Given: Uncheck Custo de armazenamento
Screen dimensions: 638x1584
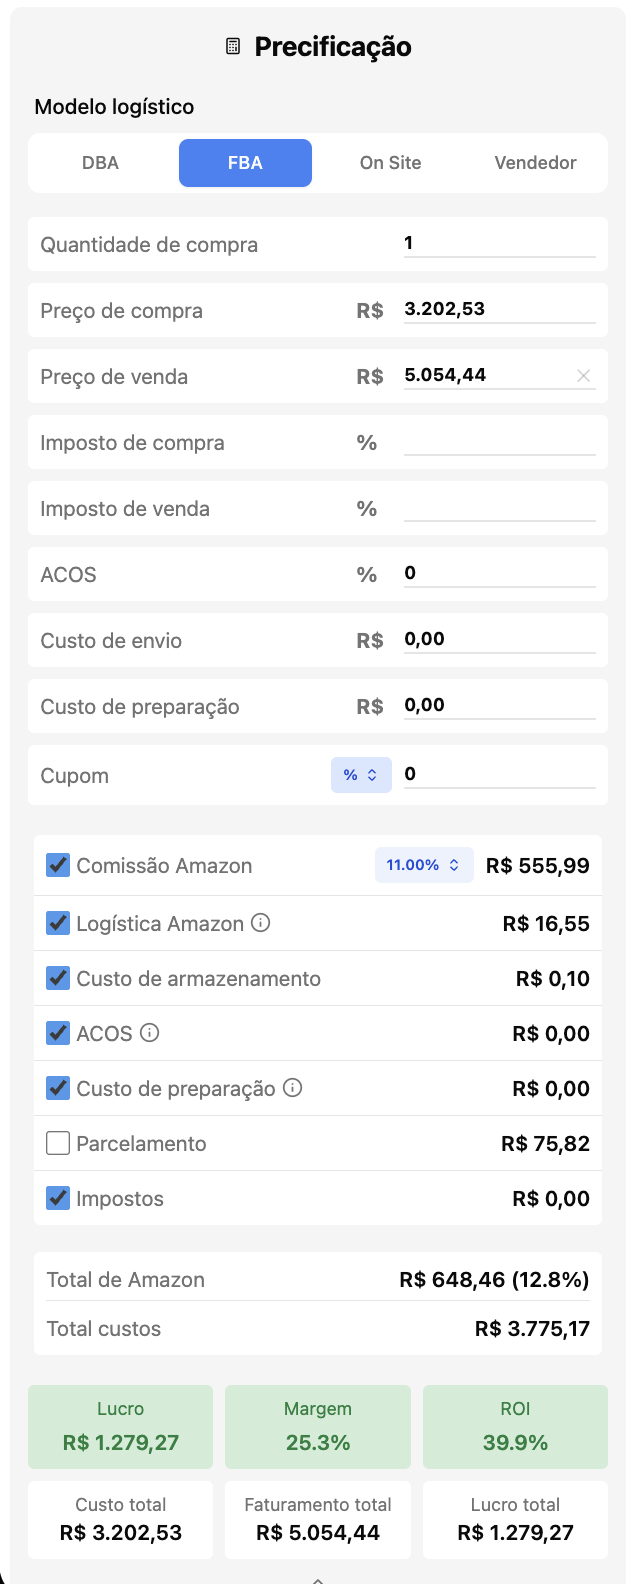Looking at the screenshot, I should pyautogui.click(x=57, y=978).
